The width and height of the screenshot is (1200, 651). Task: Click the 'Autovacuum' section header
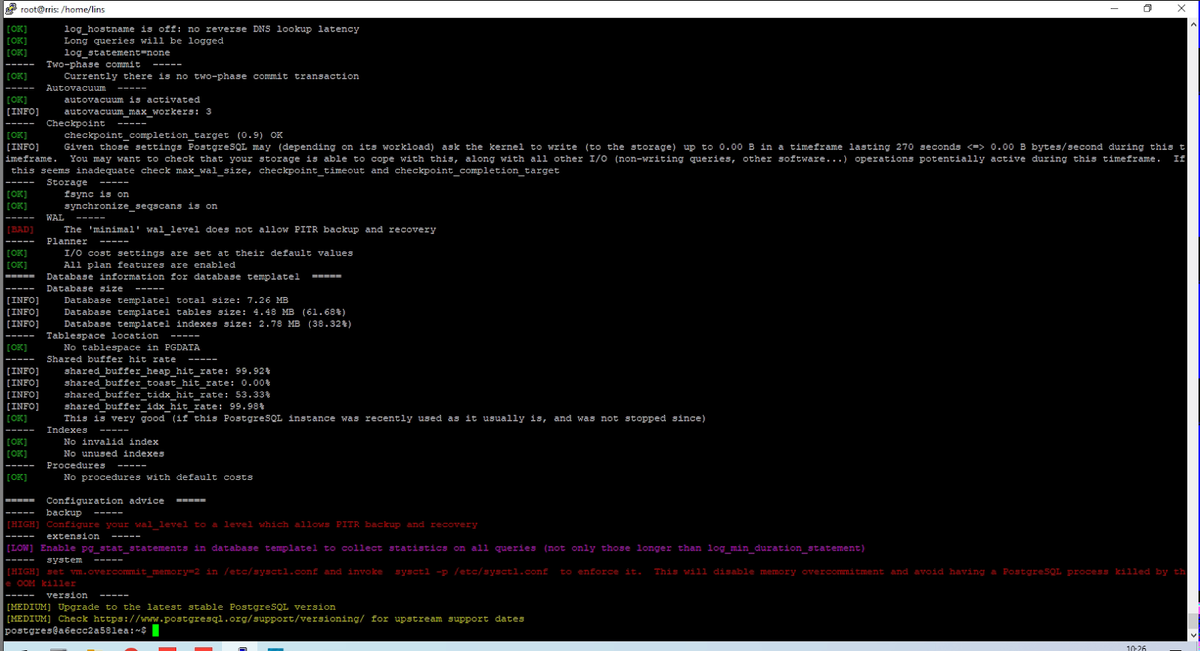pyautogui.click(x=78, y=88)
